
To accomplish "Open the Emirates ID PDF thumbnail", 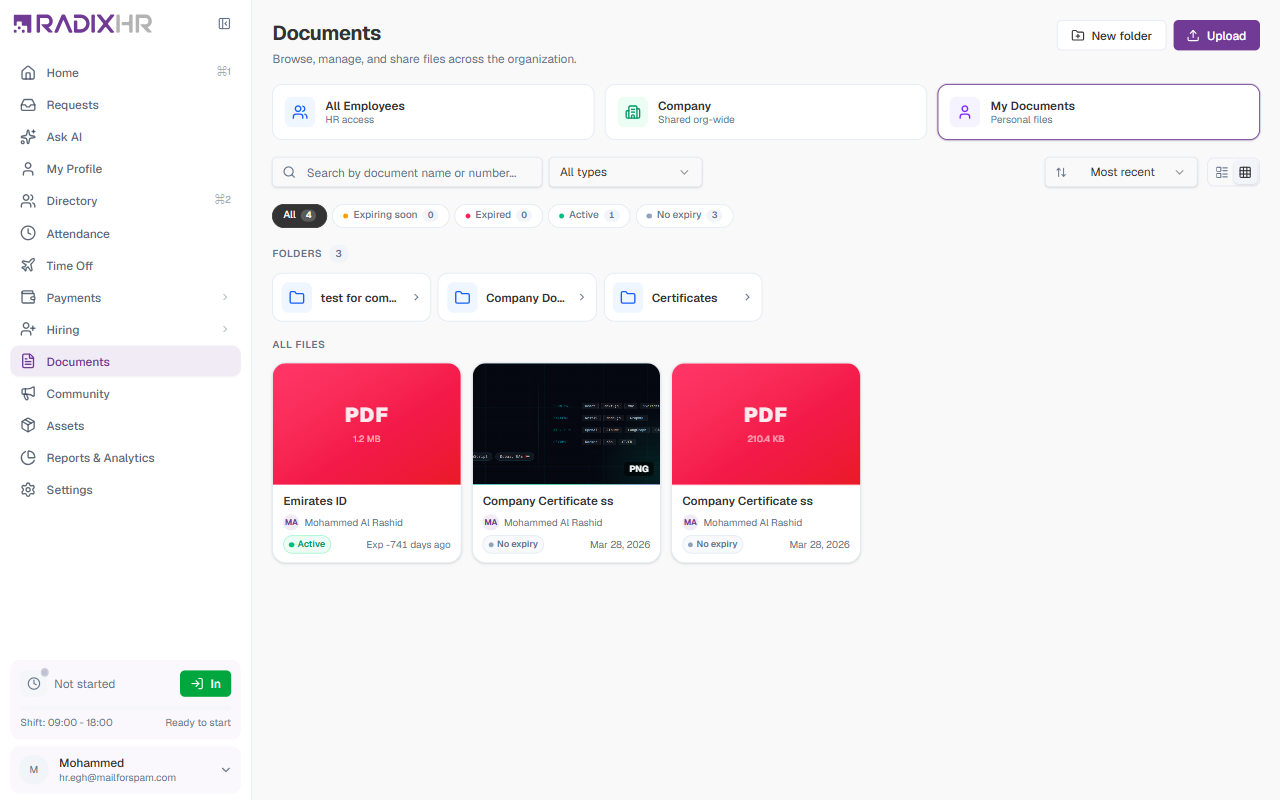I will 367,424.
